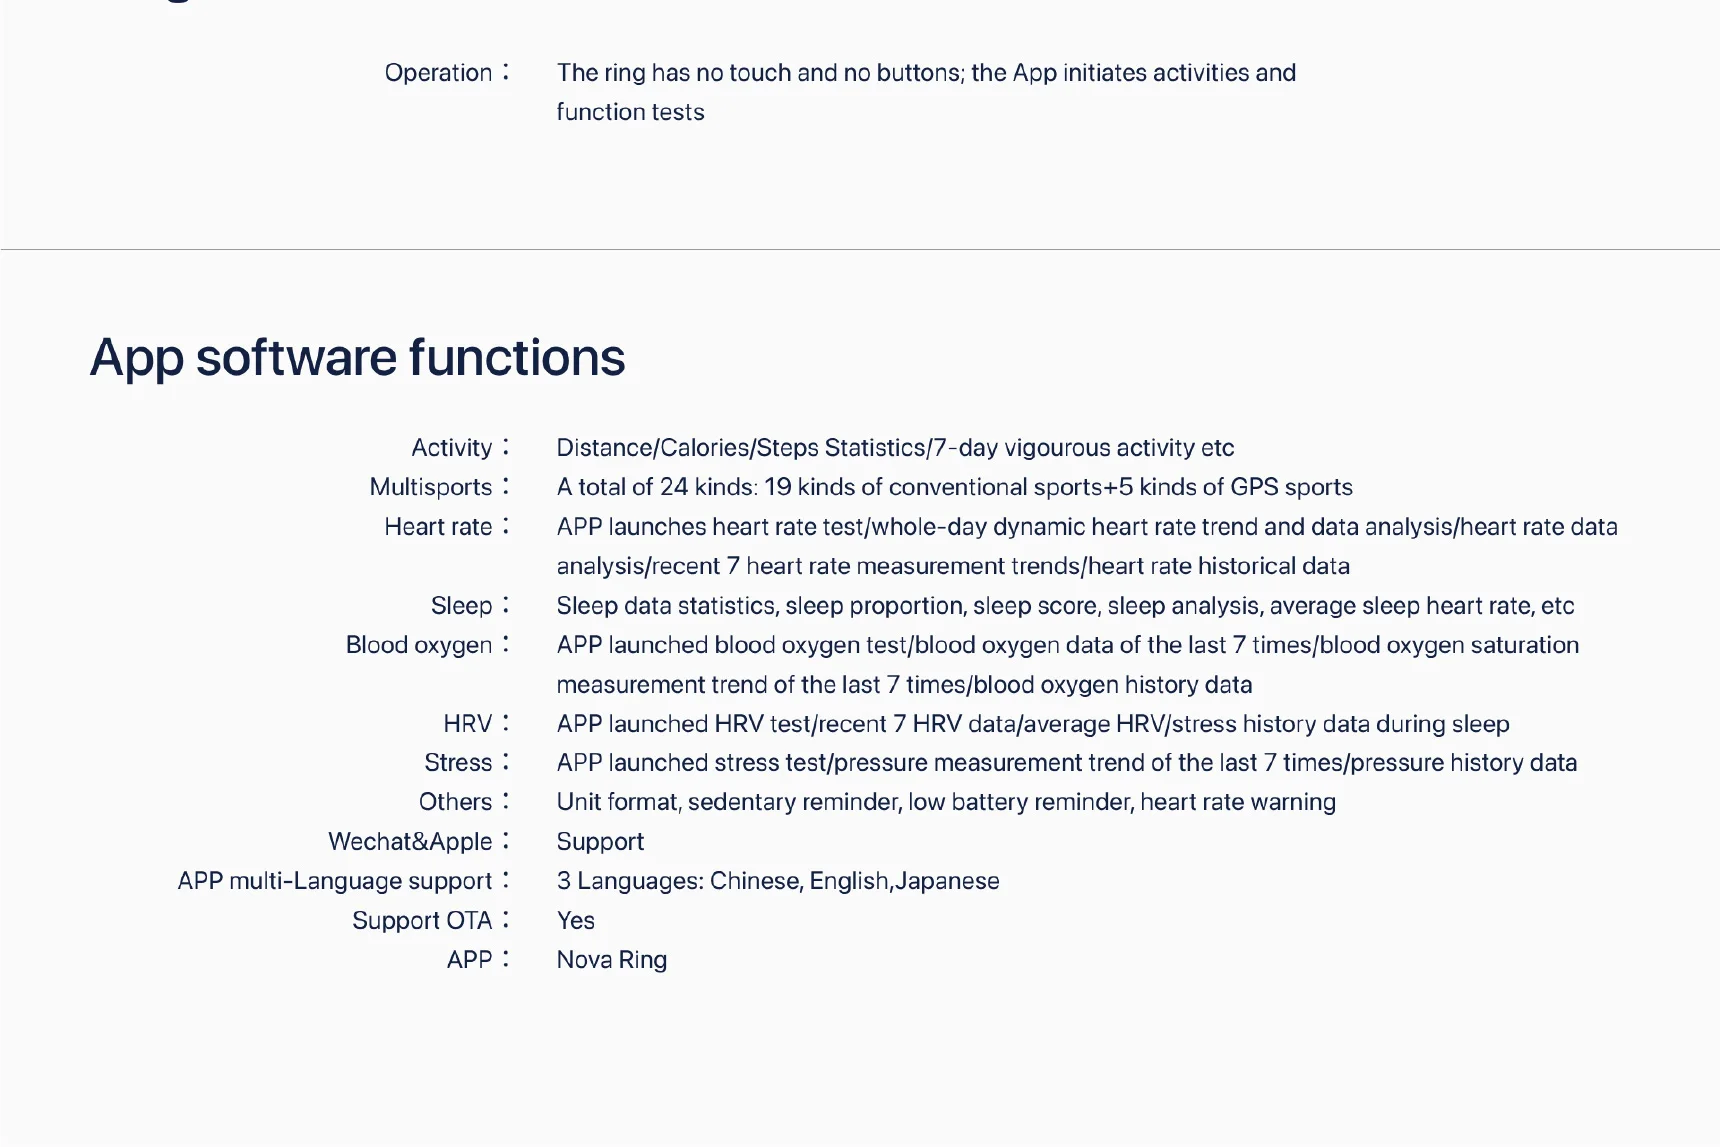Click the 'Sleep' spec label

461,606
